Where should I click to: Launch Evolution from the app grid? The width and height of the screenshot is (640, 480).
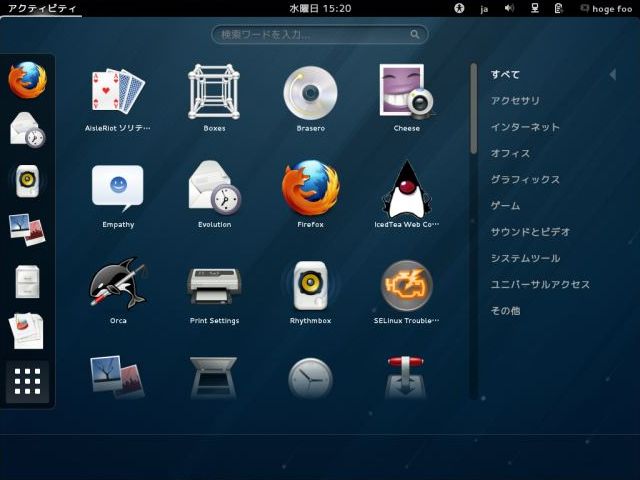point(214,195)
